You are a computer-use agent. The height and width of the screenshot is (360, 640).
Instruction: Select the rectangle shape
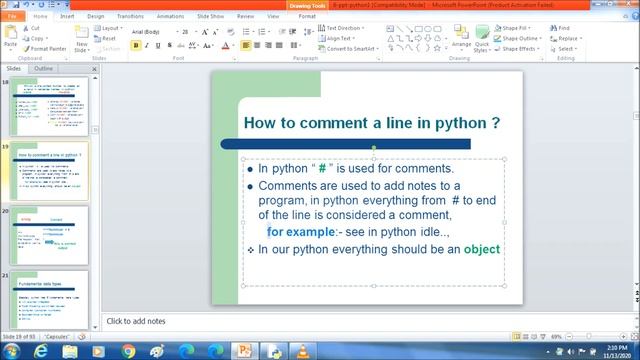click(418, 29)
